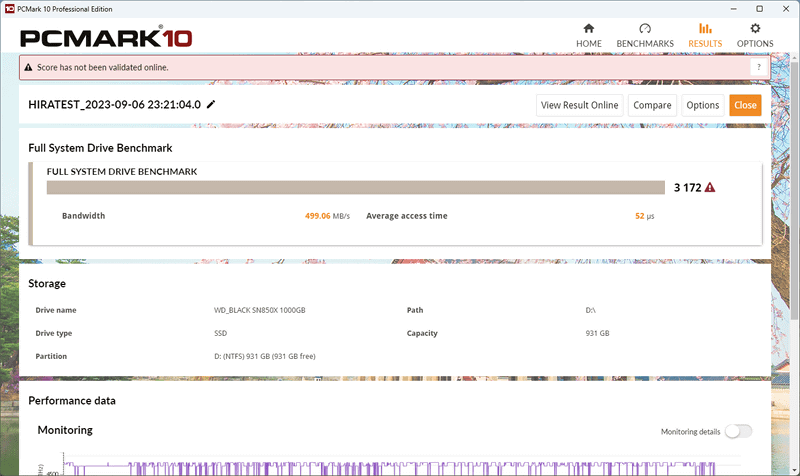This screenshot has height=476, width=800.
Task: Click the bar chart icon above Results
Action: [705, 28]
